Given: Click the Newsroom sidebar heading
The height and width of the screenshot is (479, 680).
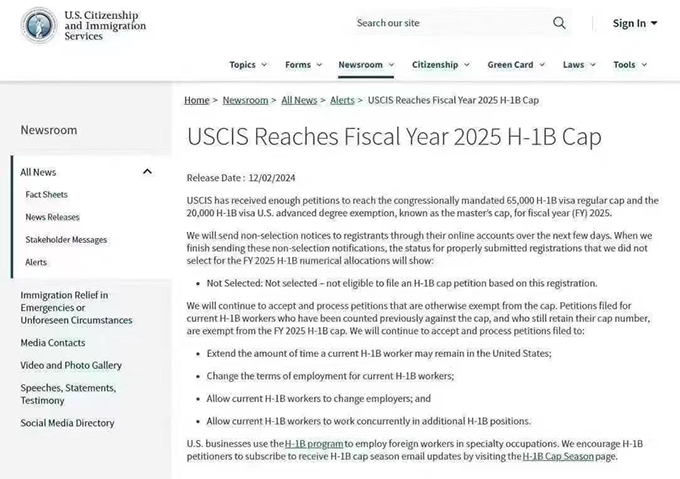Looking at the screenshot, I should [49, 130].
